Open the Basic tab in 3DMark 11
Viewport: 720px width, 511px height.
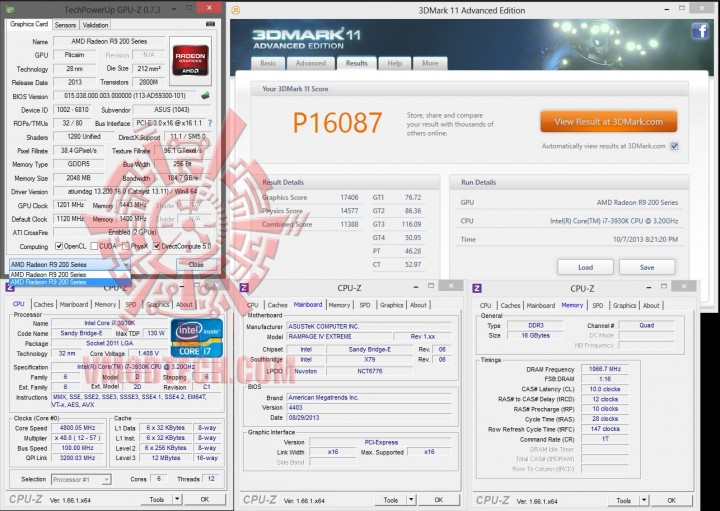268,63
